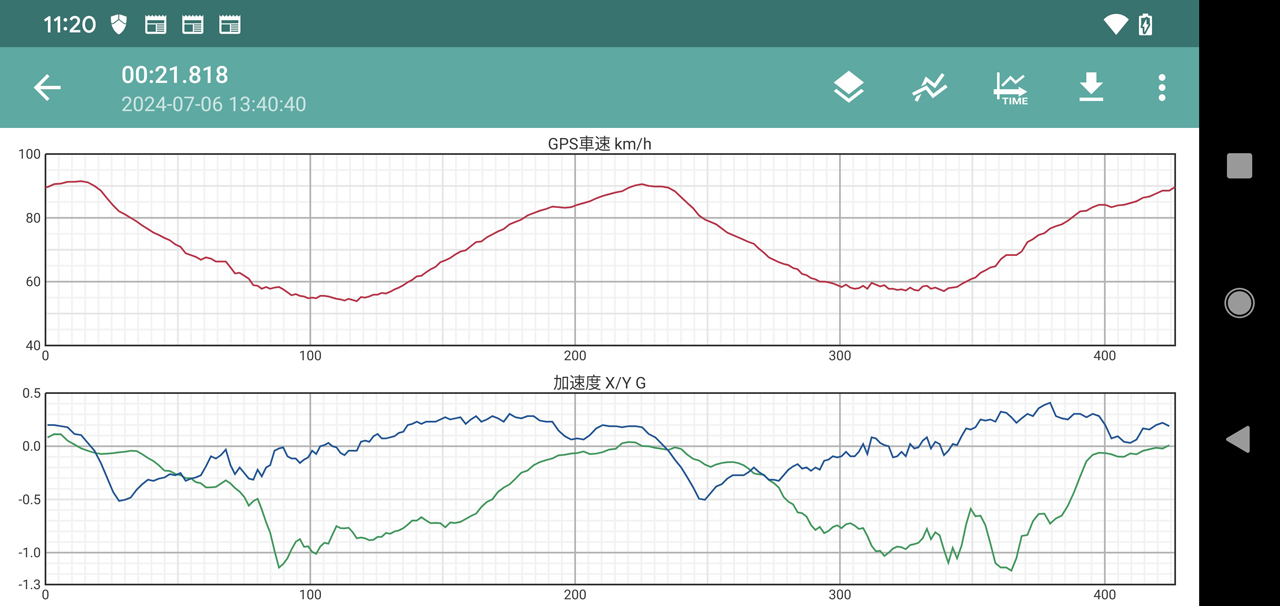Select the GPS車速 km/h chart title
1280x606 pixels.
coord(599,144)
